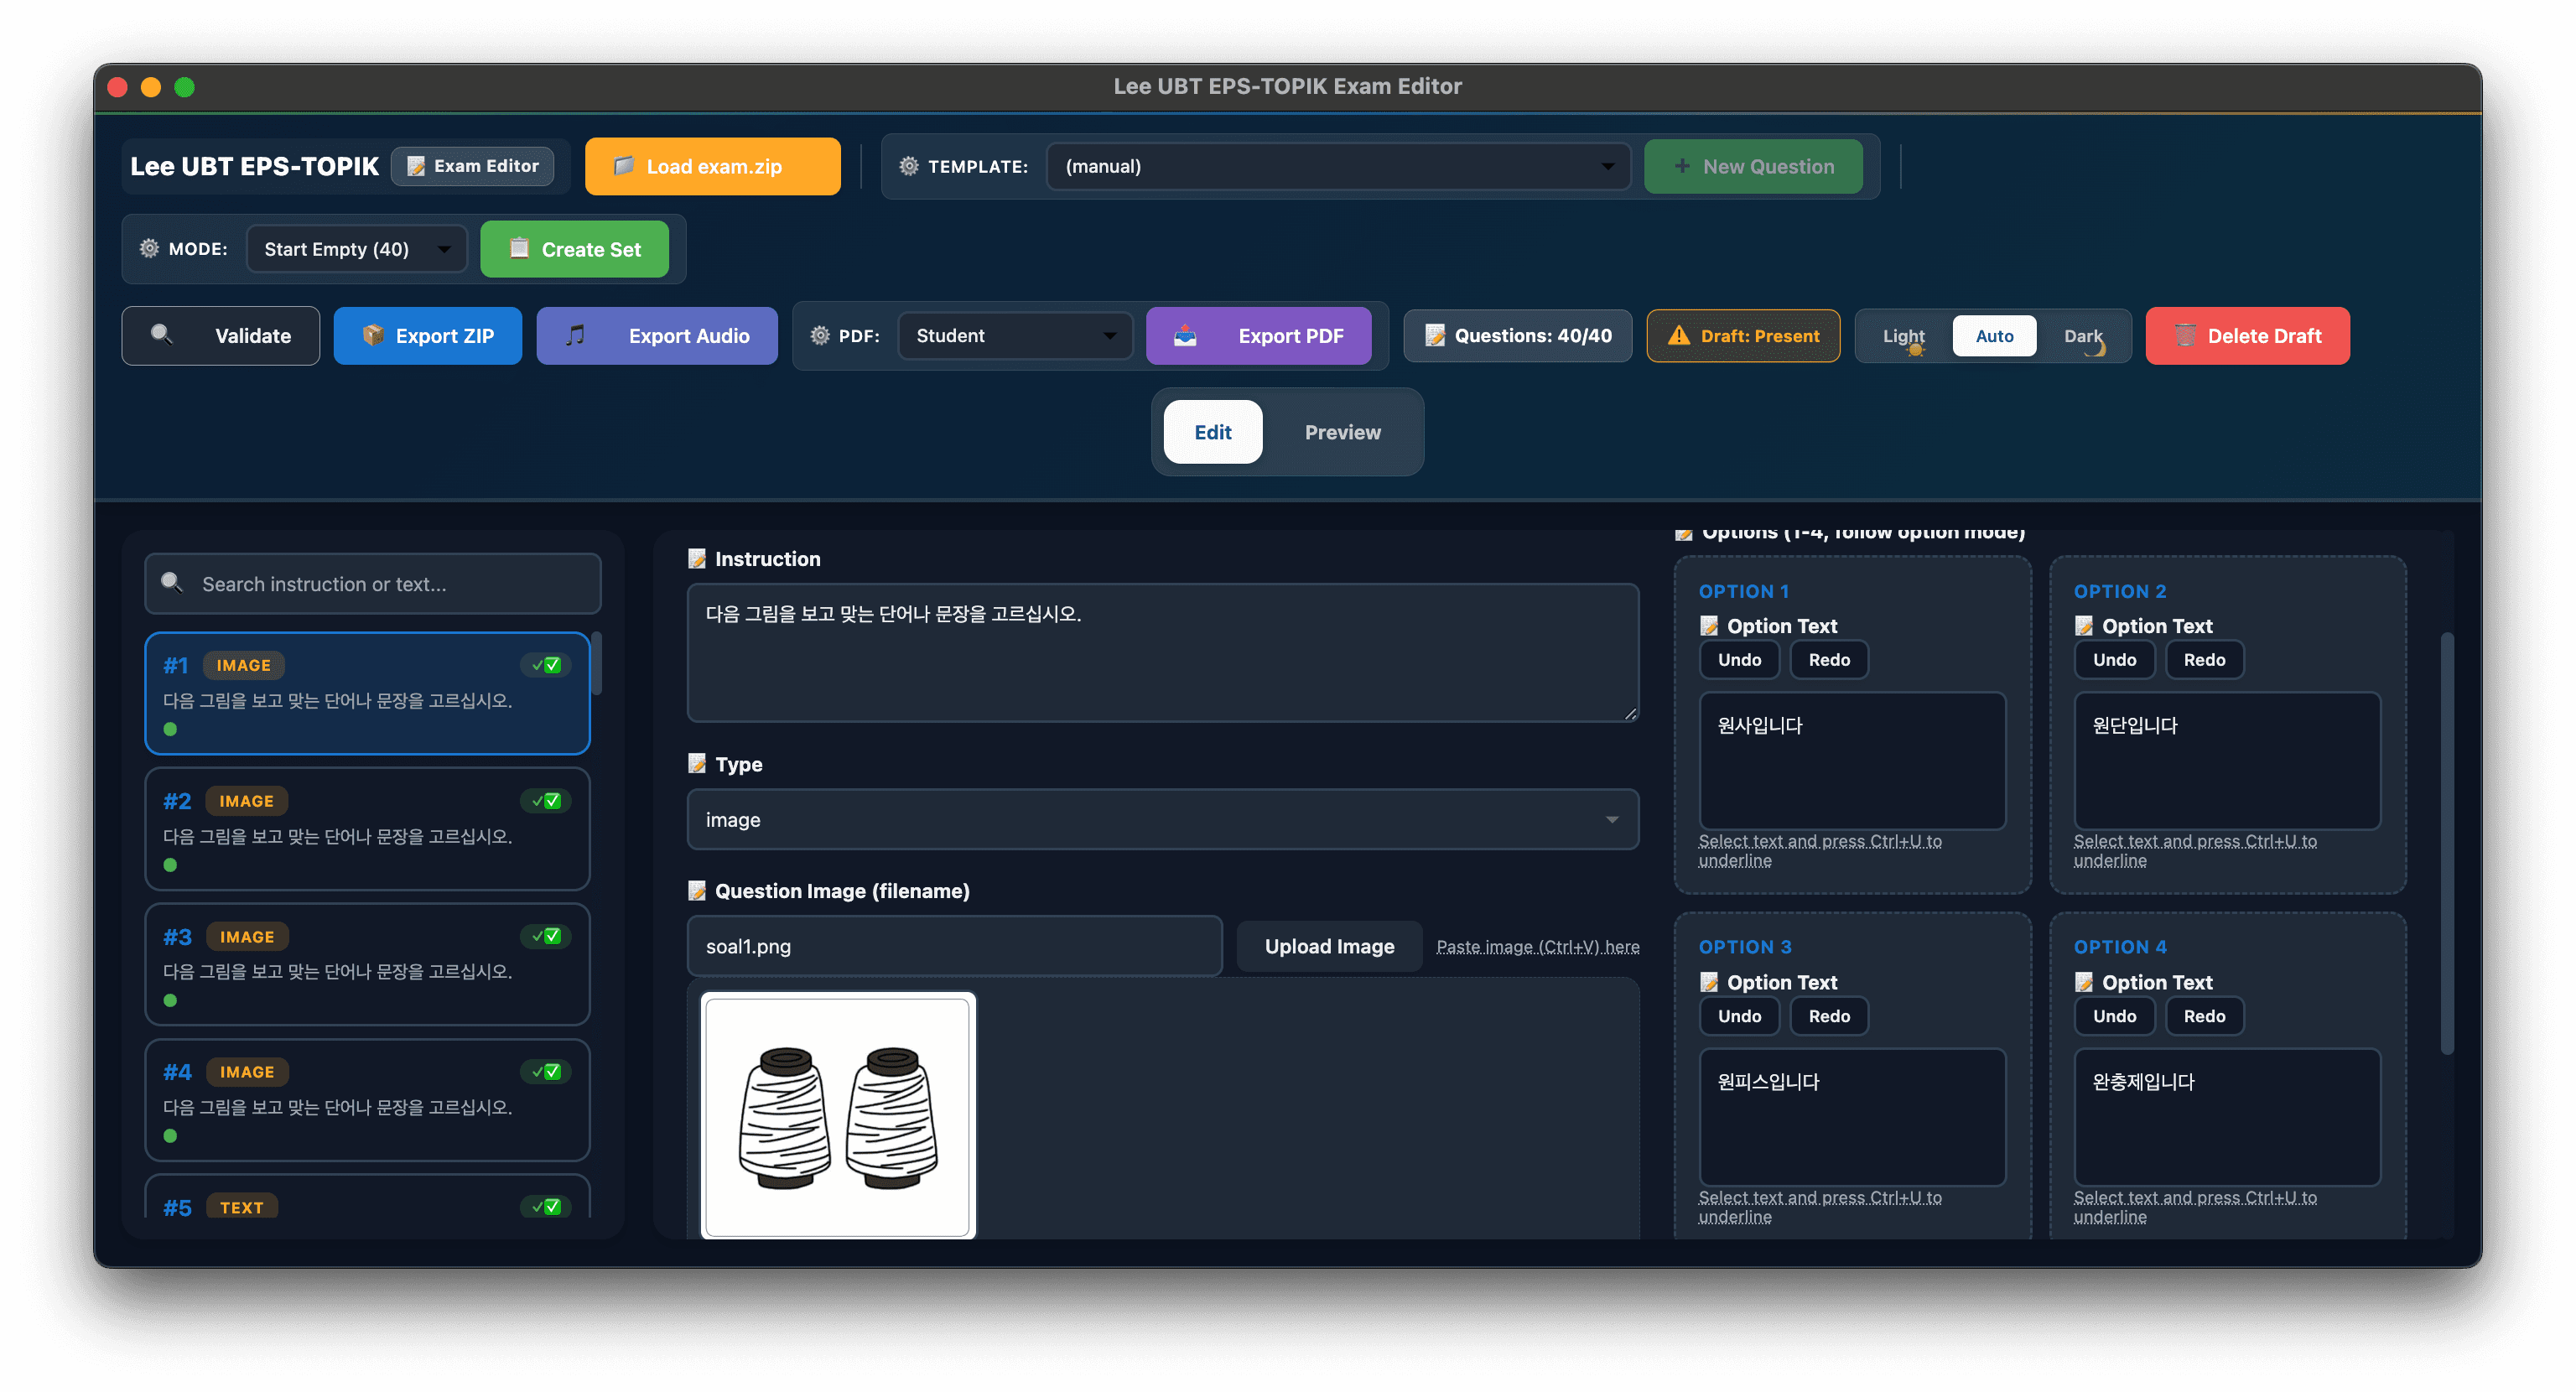The height and width of the screenshot is (1392, 2576).
Task: Click the music note icon on Export Audio
Action: 575,336
